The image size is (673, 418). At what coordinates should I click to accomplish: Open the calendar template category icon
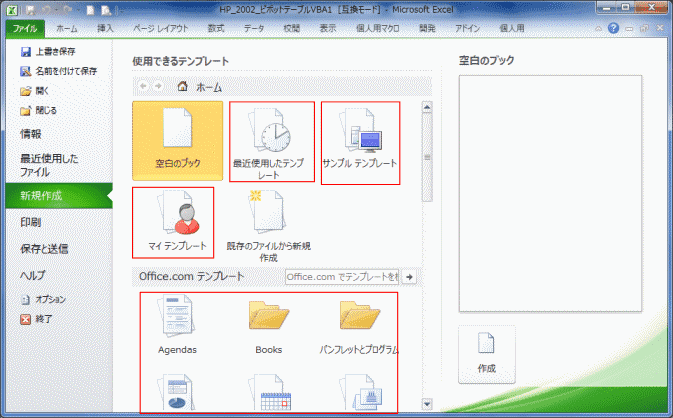tap(271, 392)
